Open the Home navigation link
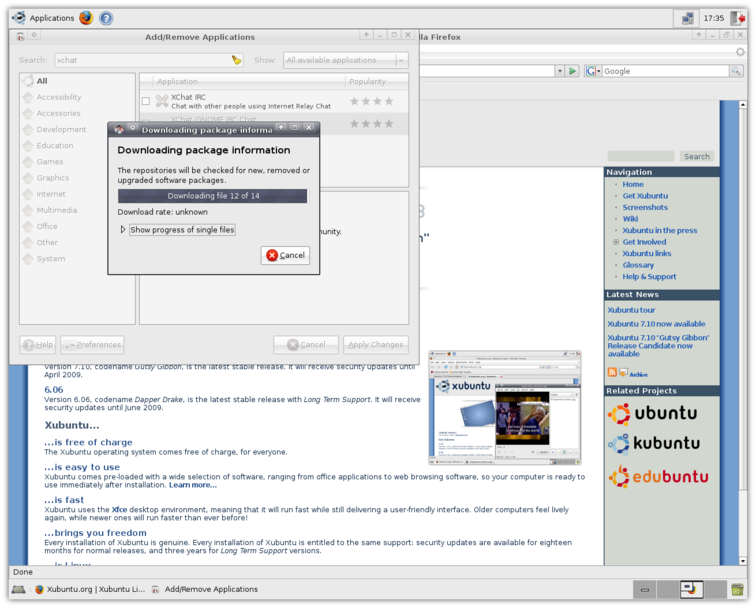 [x=633, y=184]
